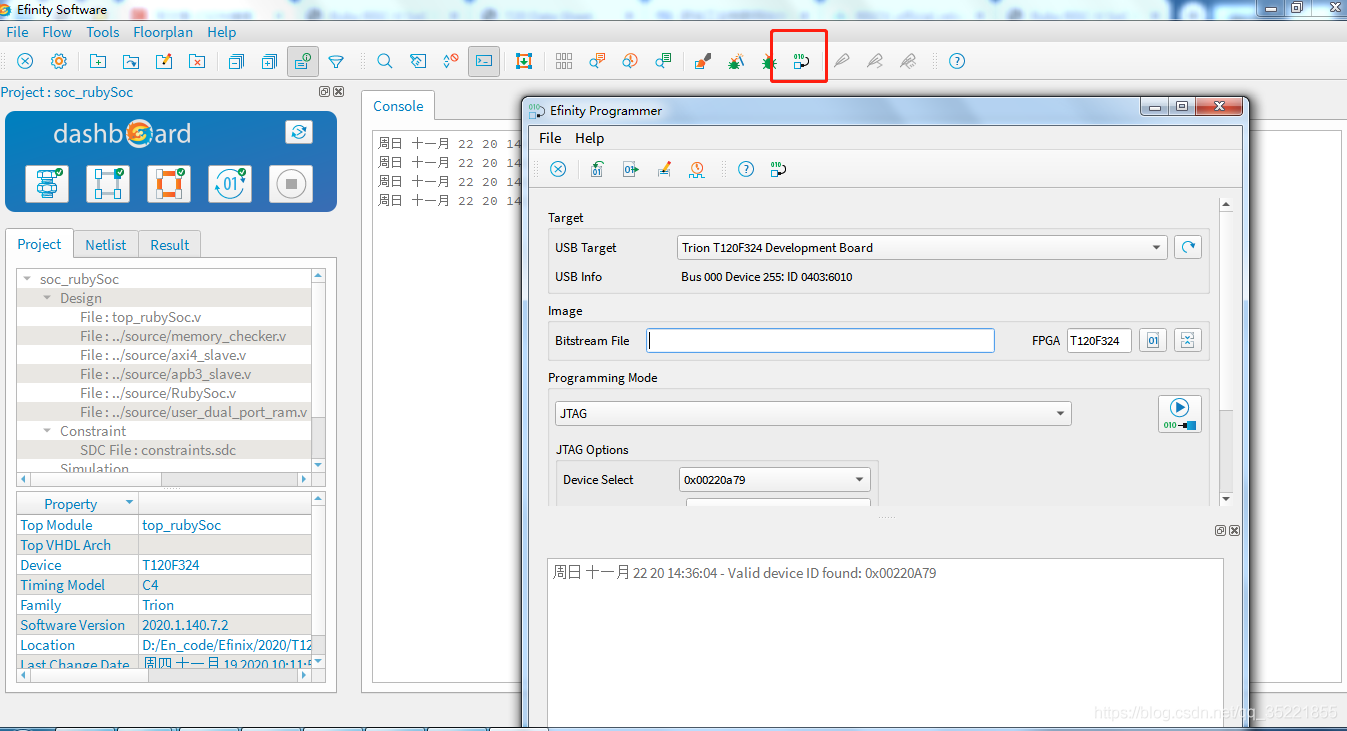Switch to the Result tab

tap(170, 245)
